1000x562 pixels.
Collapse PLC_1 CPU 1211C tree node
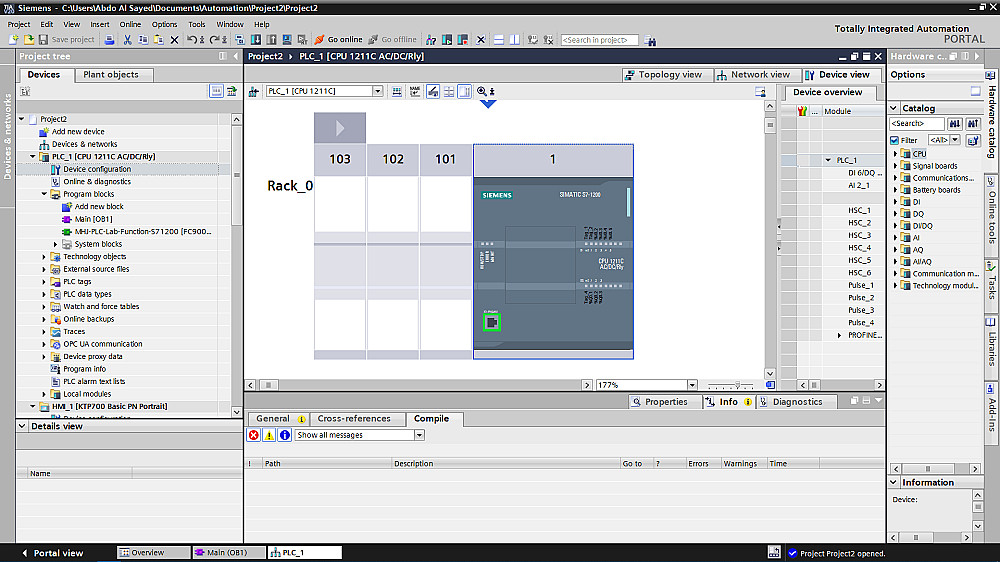[33, 156]
